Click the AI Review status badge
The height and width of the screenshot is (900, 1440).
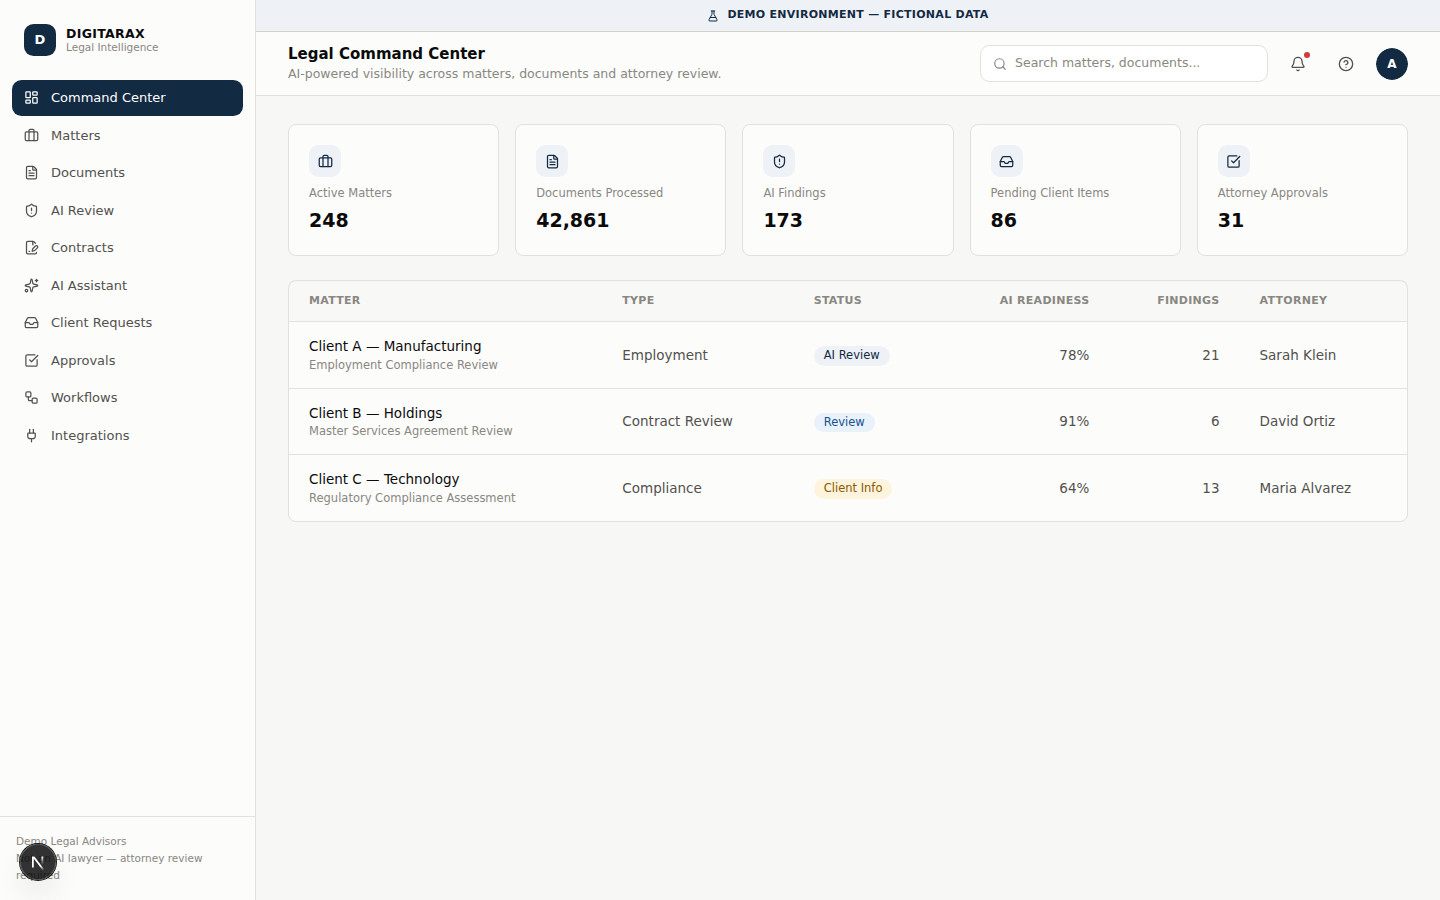click(851, 355)
